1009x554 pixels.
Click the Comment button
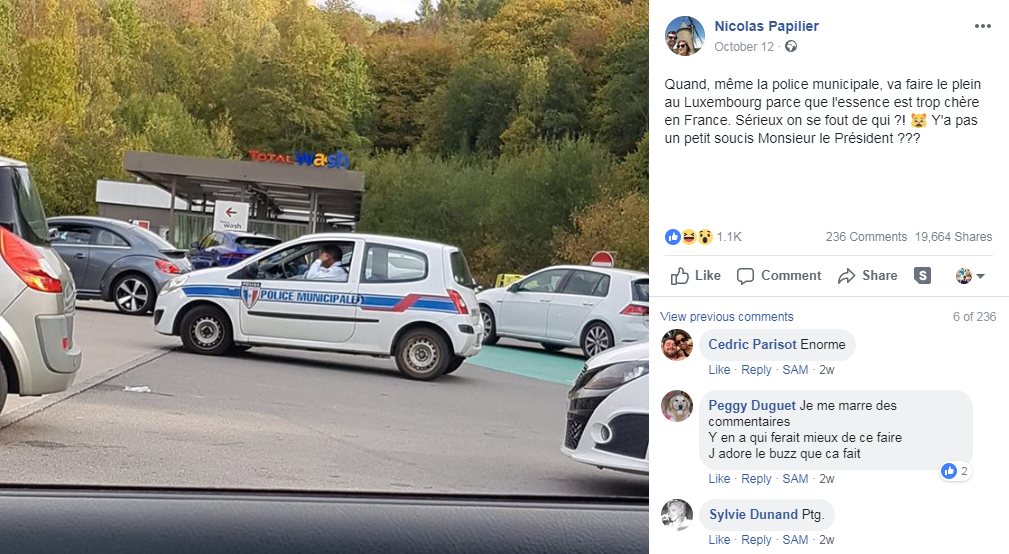coord(779,275)
